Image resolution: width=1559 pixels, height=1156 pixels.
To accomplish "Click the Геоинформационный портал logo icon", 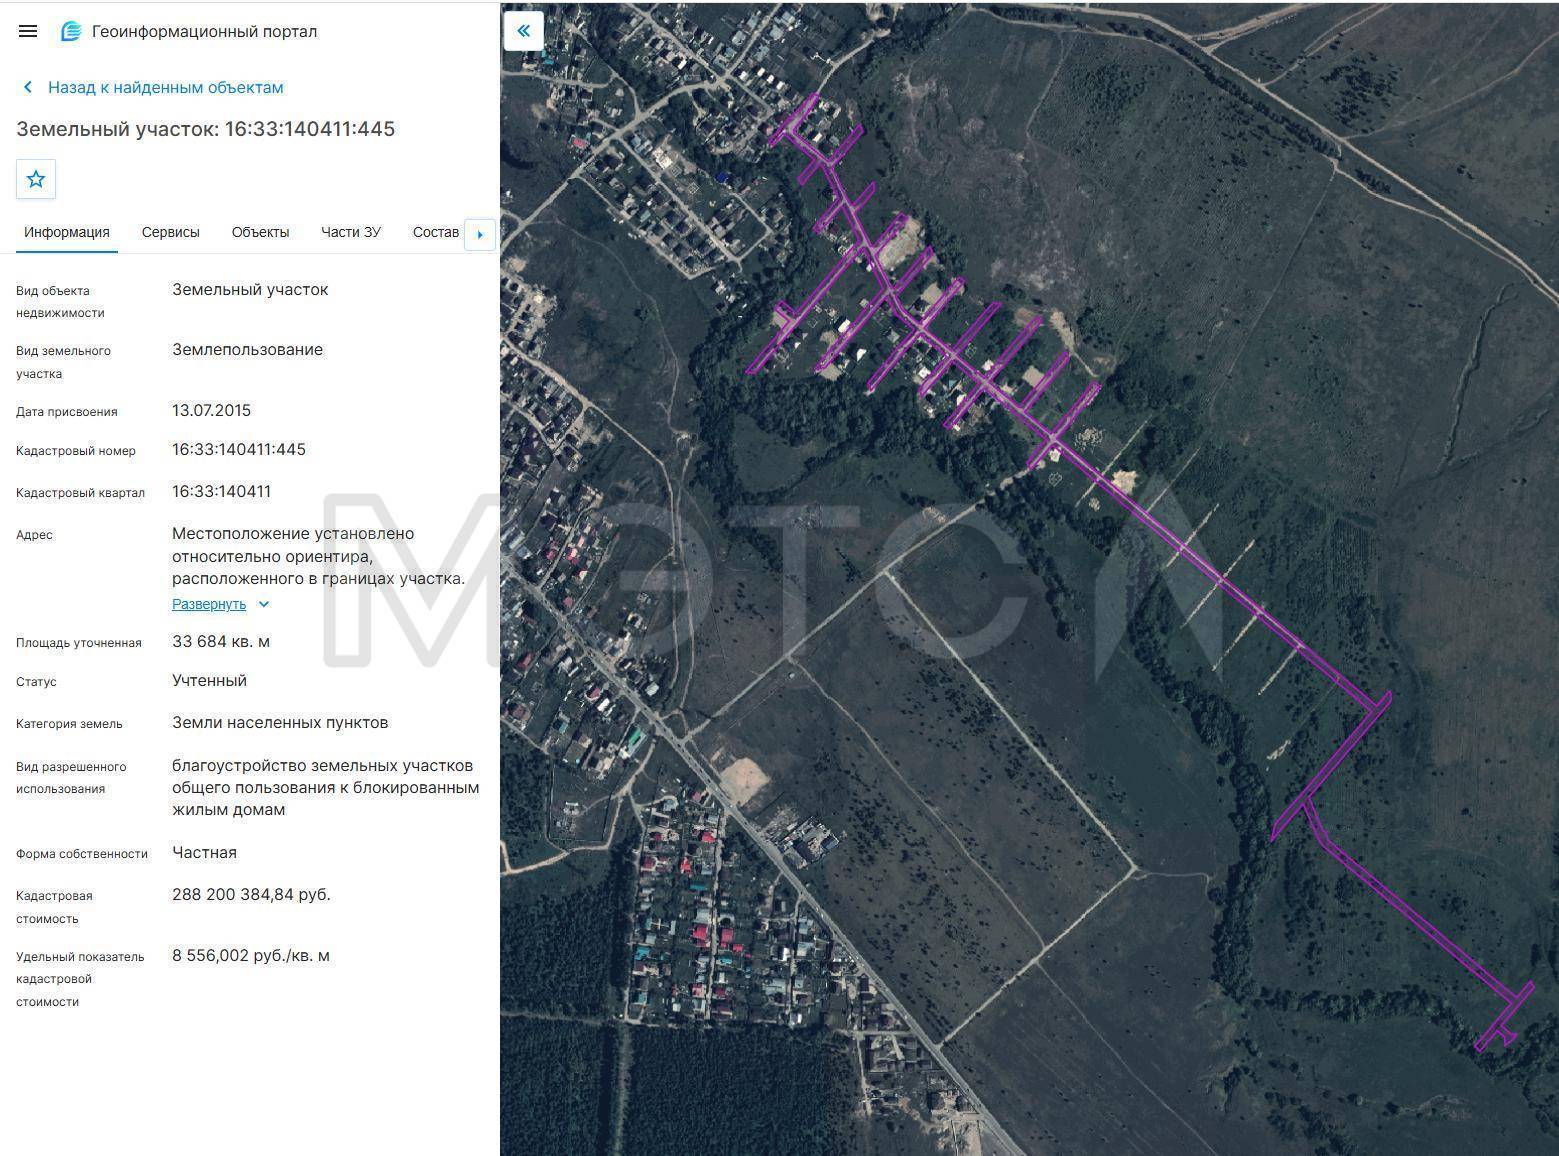I will pyautogui.click(x=71, y=31).
